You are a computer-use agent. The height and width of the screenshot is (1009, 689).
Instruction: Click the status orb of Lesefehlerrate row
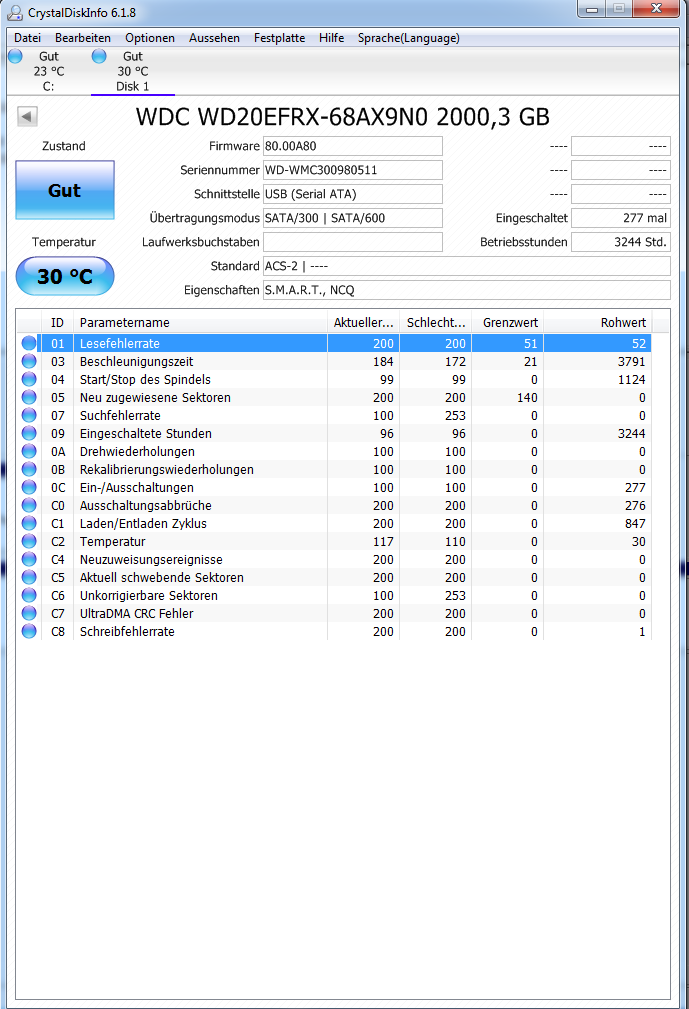click(x=29, y=343)
